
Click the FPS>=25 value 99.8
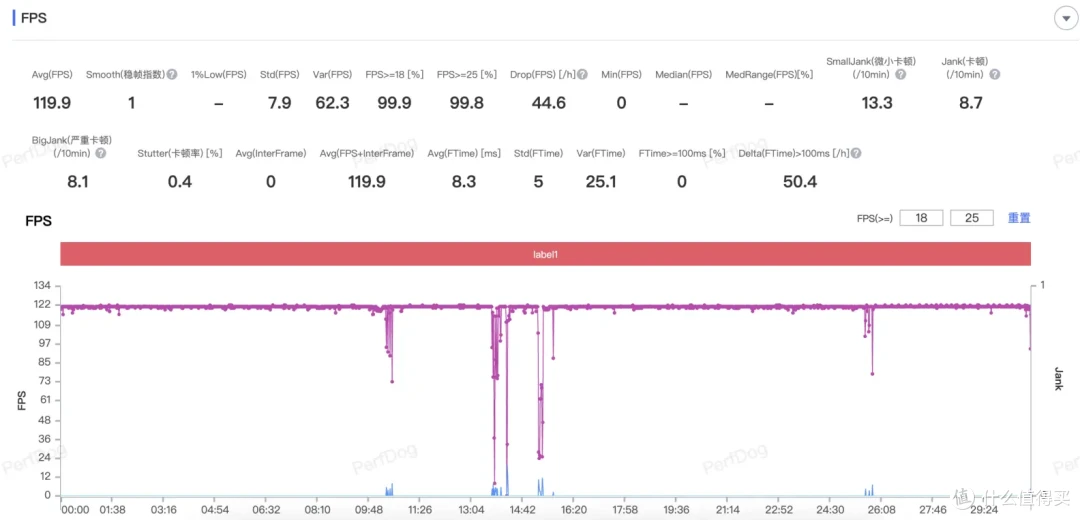click(466, 103)
